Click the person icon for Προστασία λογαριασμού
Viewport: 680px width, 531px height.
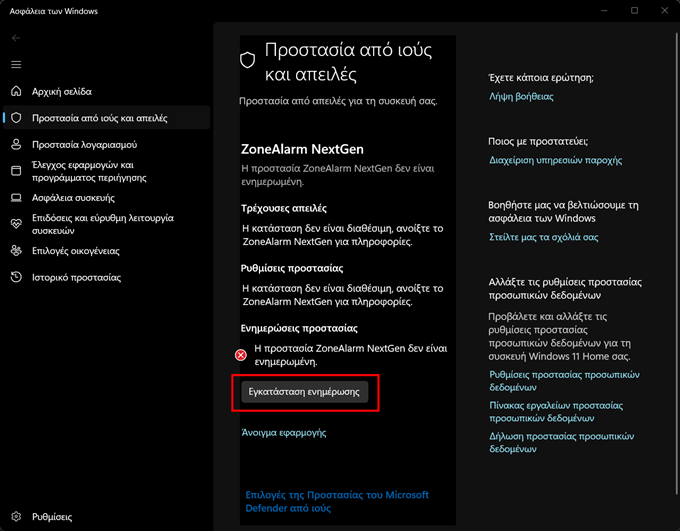16,144
